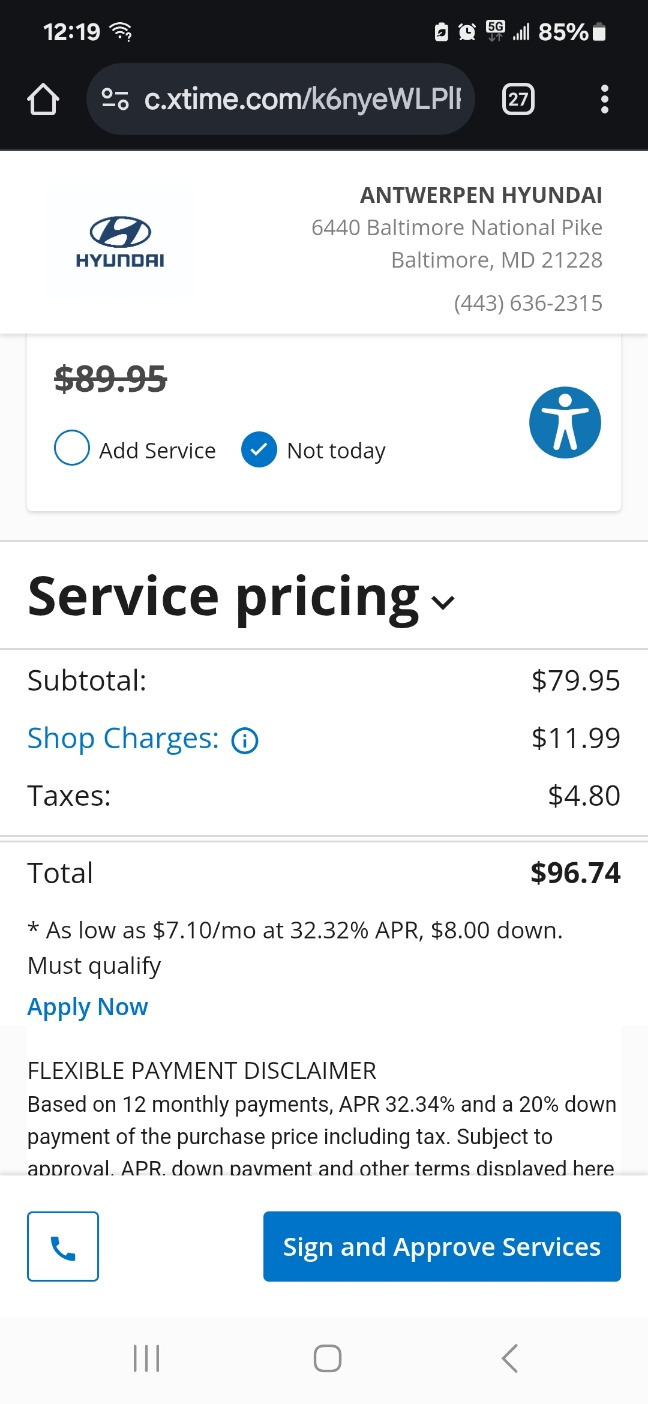Open the site info icon in address bar

click(115, 99)
